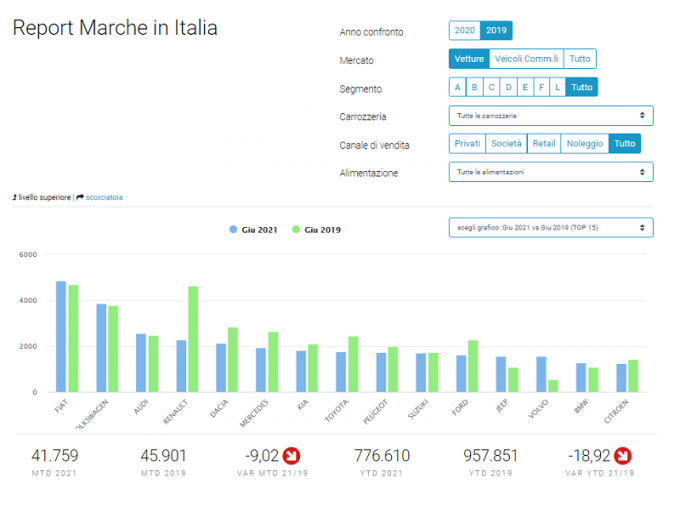This screenshot has height=512, width=680.
Task: Choose Tutto in Mercato row
Action: tap(580, 59)
